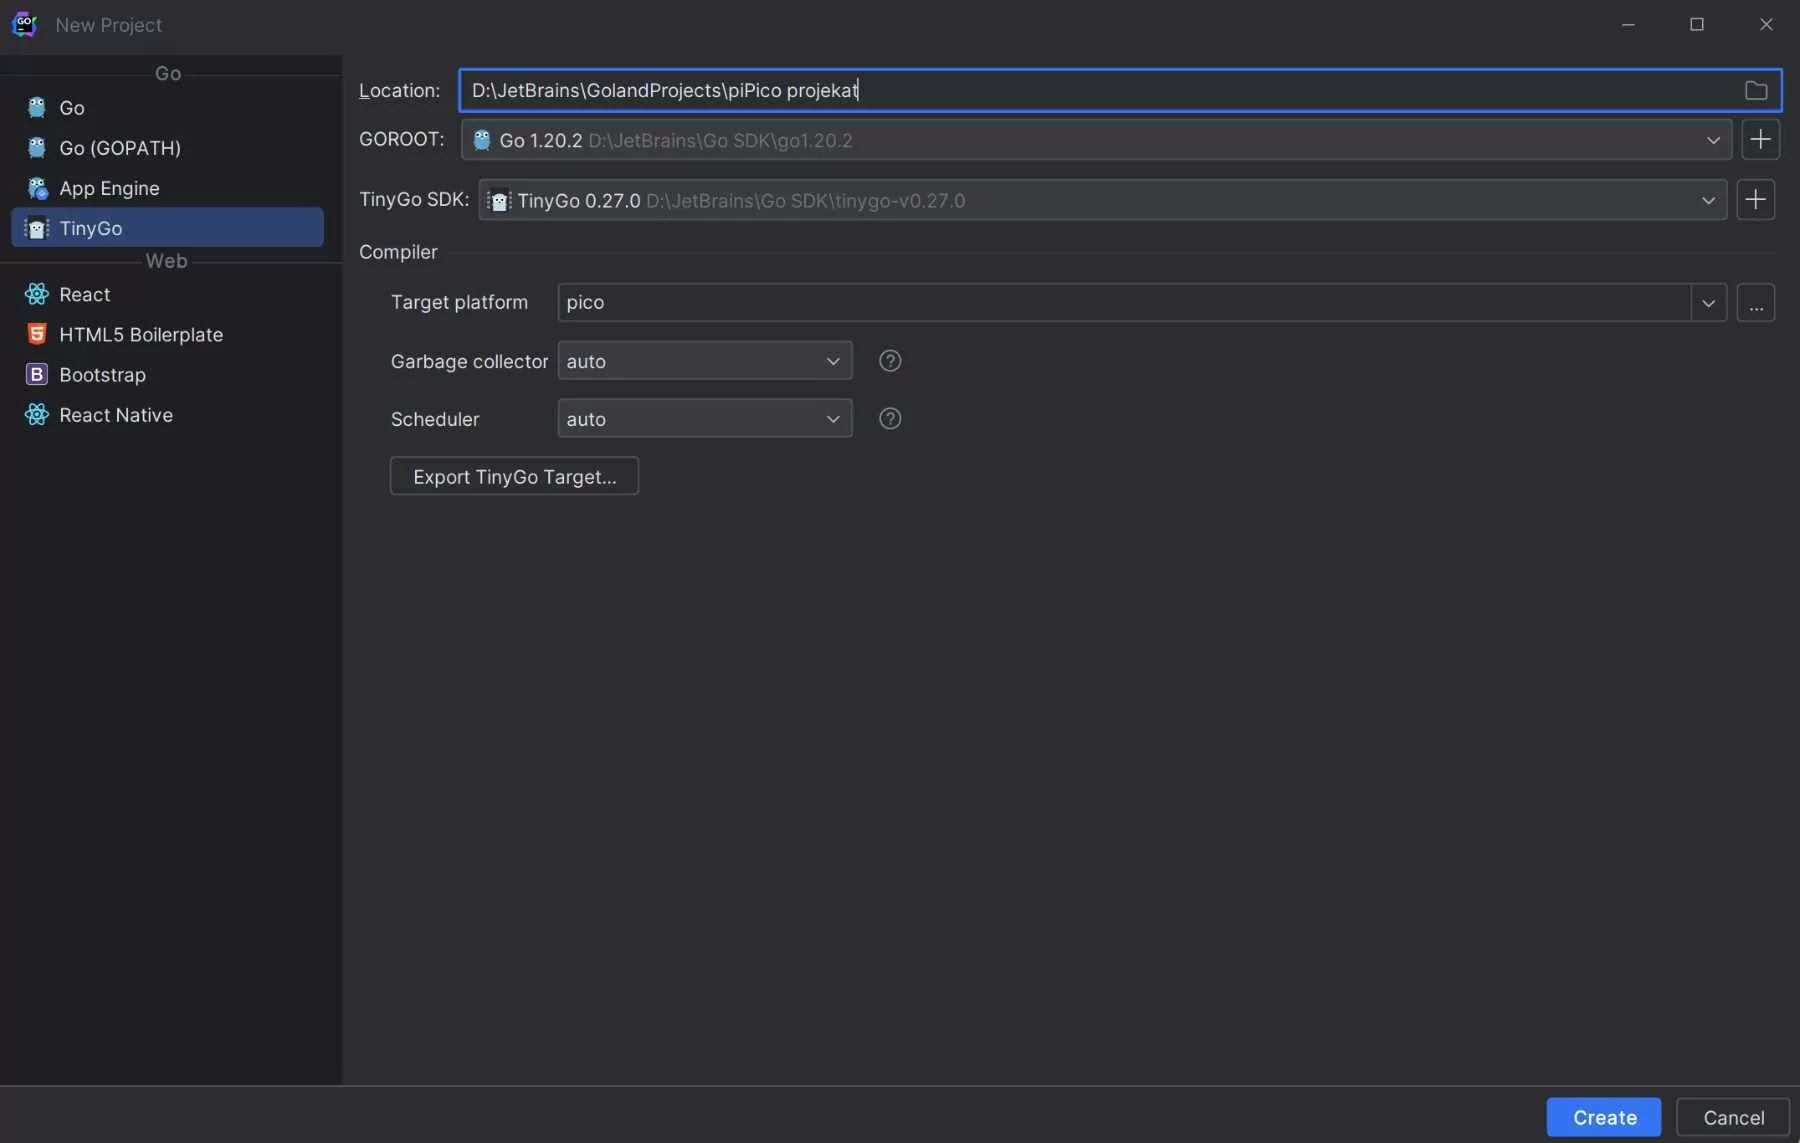
Task: Click the Create button
Action: point(1604,1117)
